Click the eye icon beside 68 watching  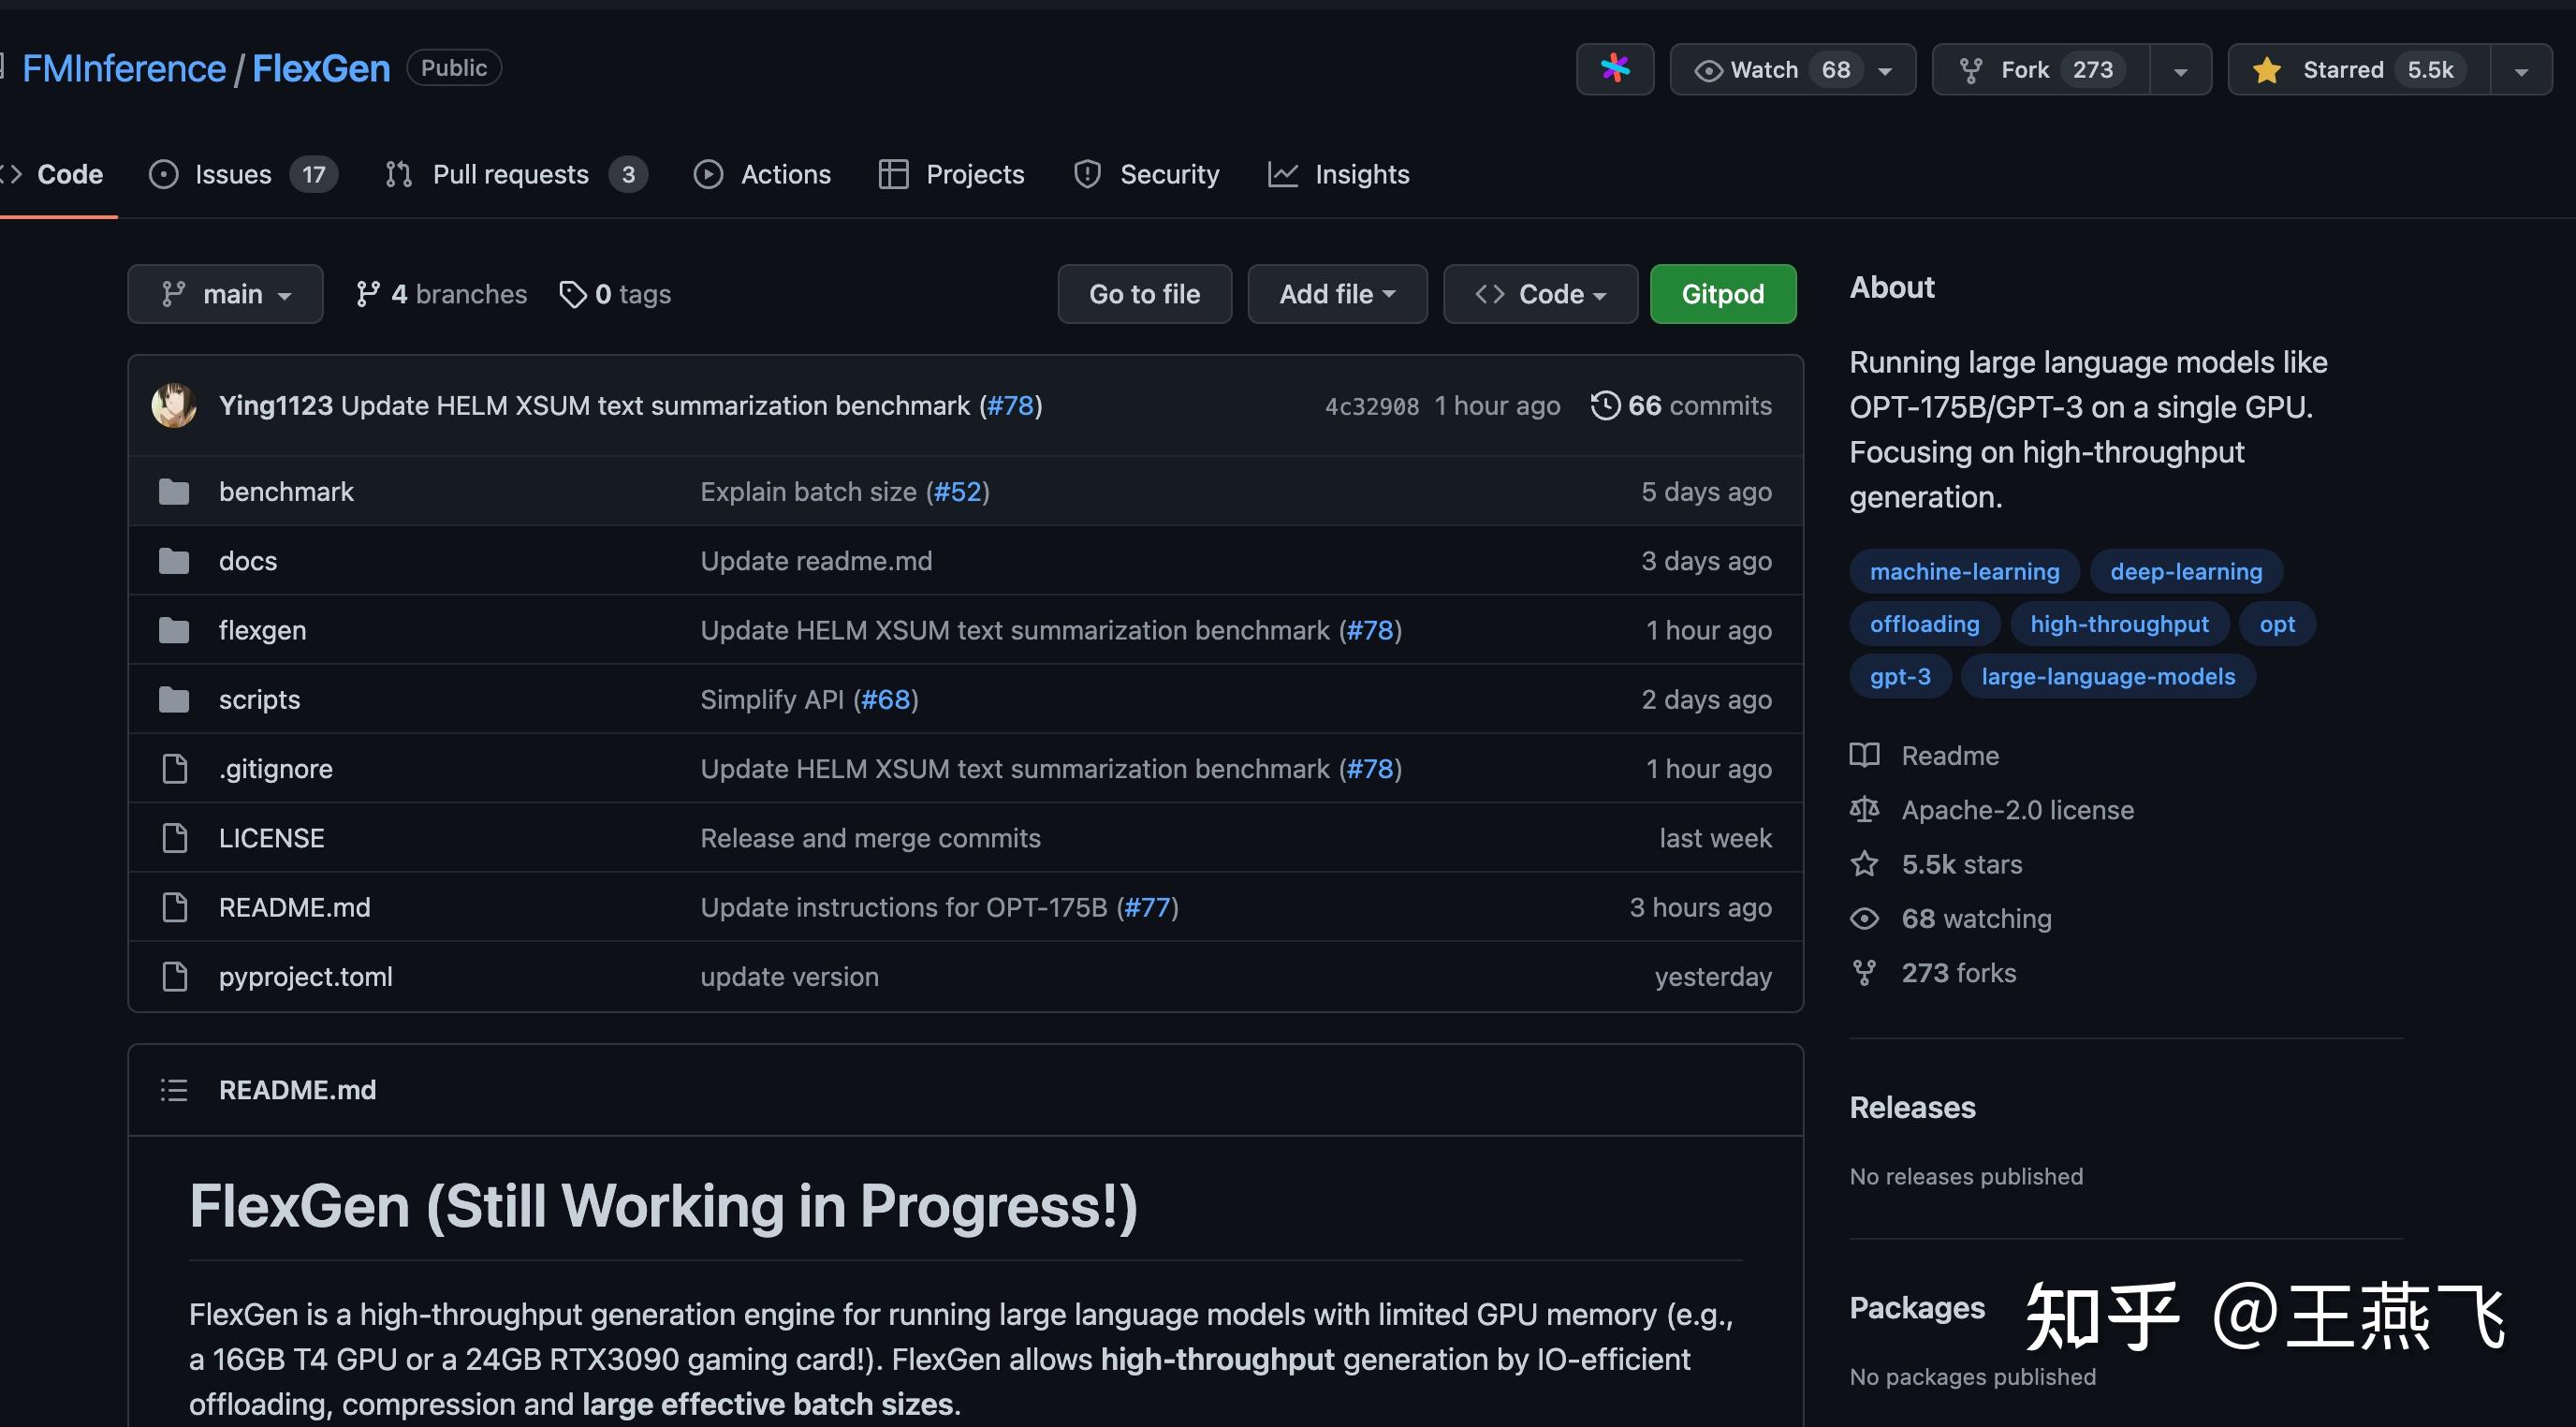(x=1866, y=918)
